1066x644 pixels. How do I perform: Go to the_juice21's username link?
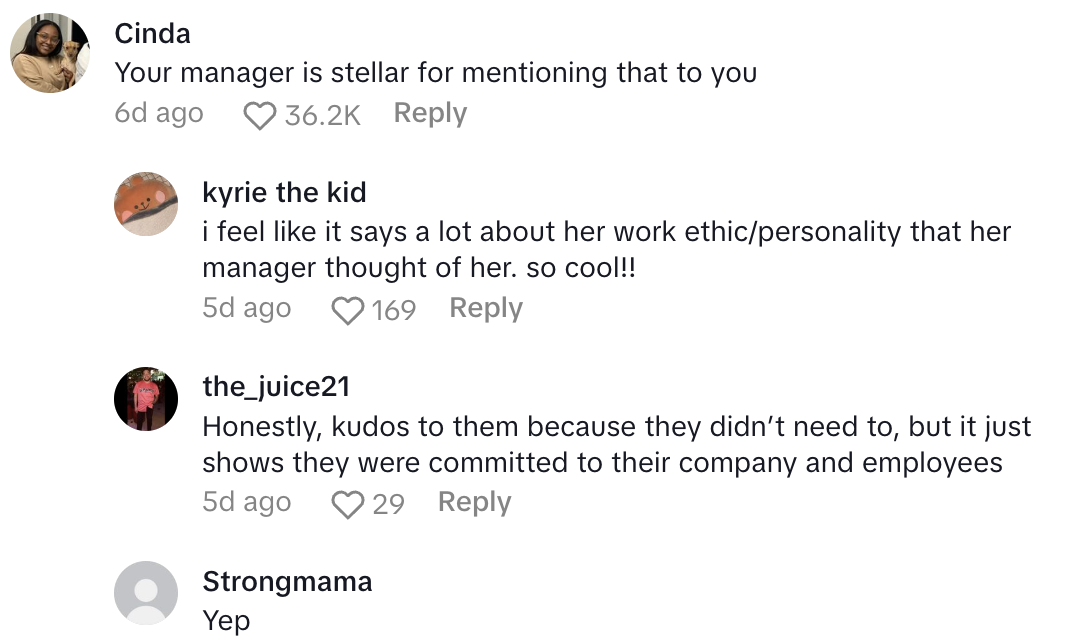click(x=276, y=386)
